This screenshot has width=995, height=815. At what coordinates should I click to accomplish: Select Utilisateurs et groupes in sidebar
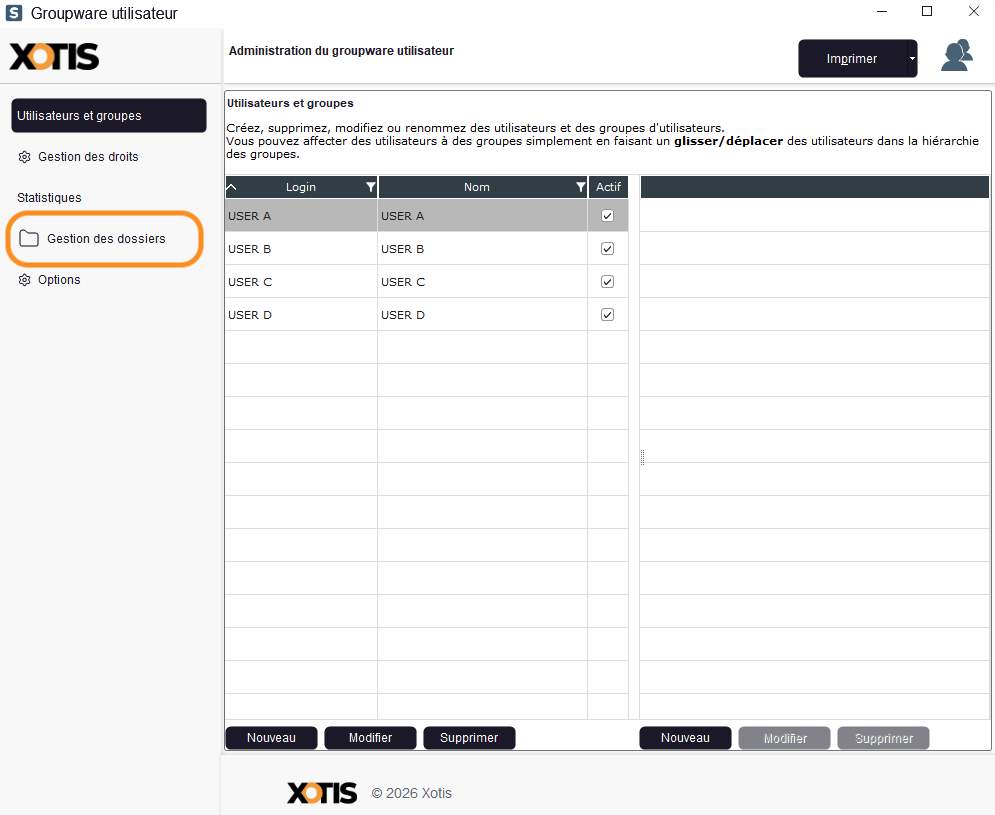(x=108, y=116)
